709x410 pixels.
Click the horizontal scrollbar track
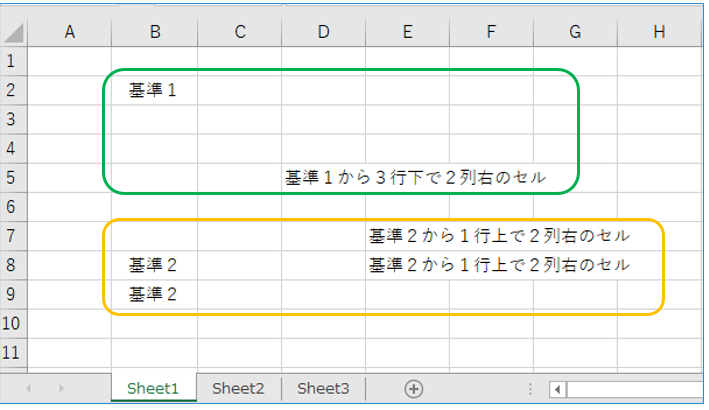point(634,389)
